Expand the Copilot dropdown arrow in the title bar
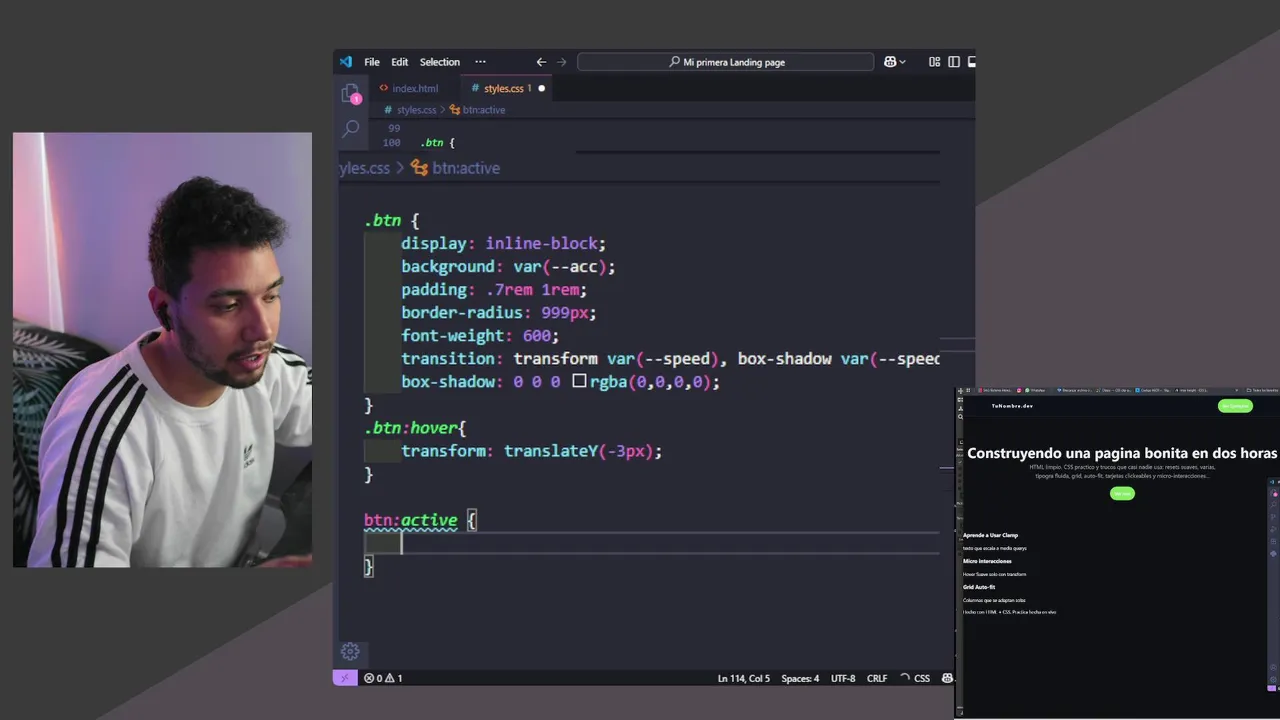The image size is (1280, 720). 902,62
